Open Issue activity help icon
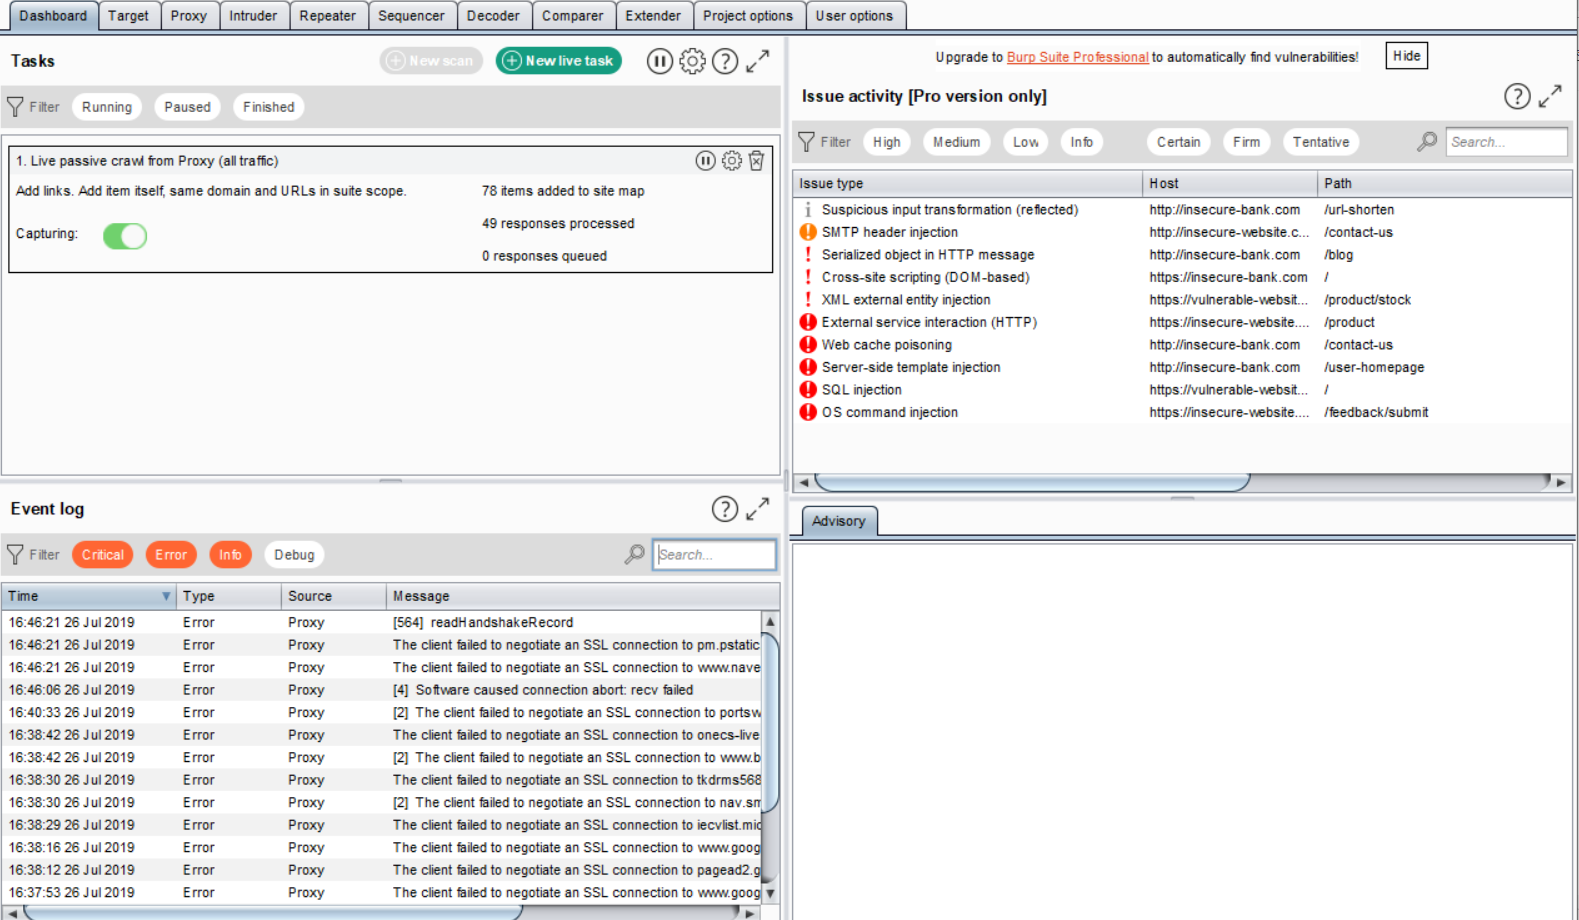This screenshot has width=1579, height=920. point(1517,96)
